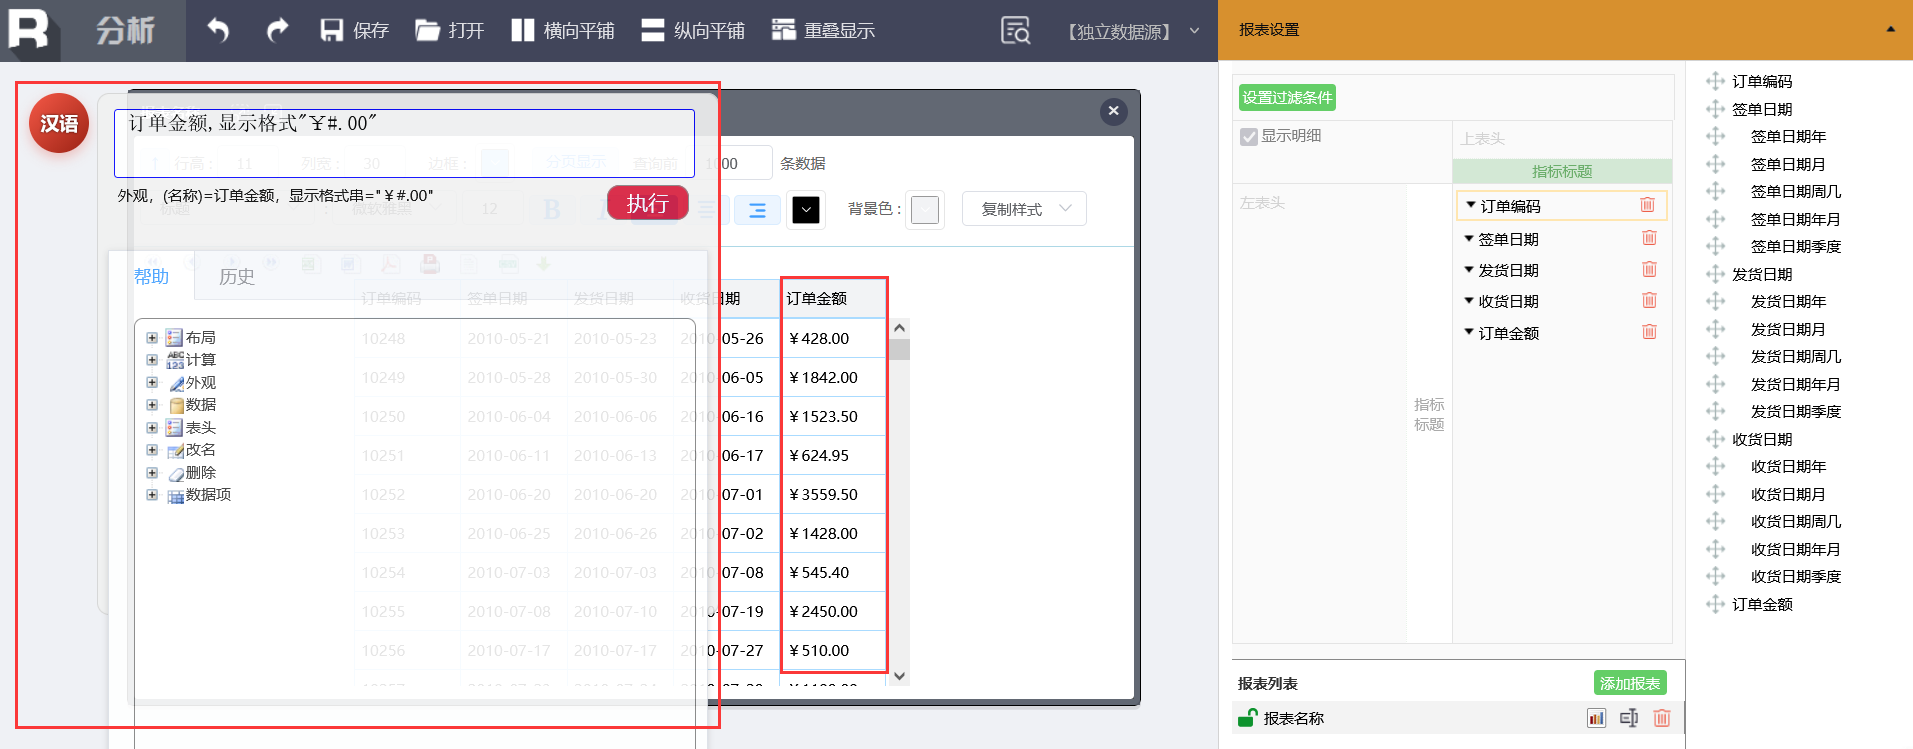Image resolution: width=1913 pixels, height=749 pixels.
Task: Expand the 表头 tree node
Action: [x=152, y=428]
